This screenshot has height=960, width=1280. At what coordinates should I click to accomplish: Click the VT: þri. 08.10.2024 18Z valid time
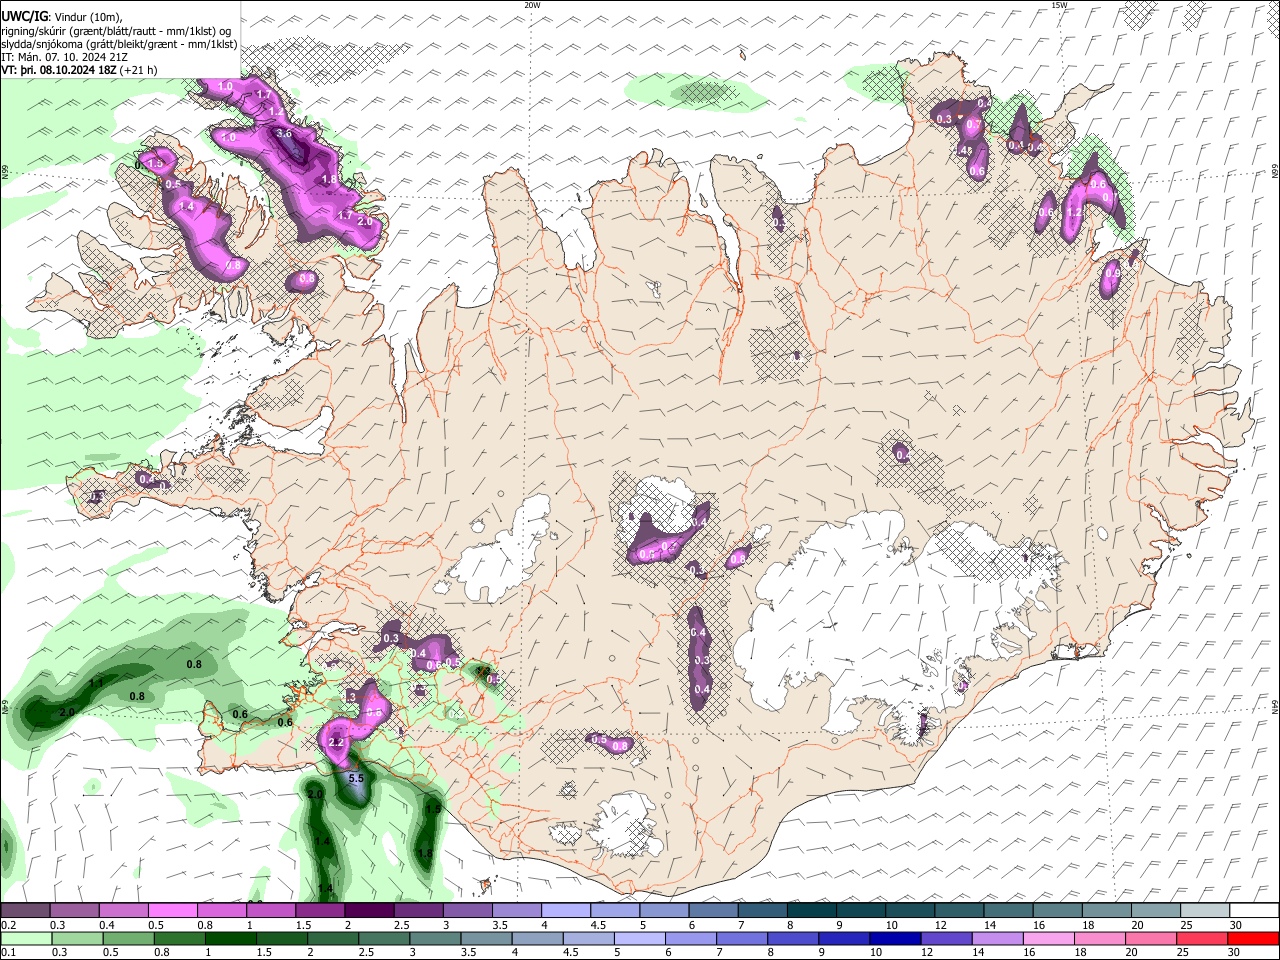(x=80, y=70)
